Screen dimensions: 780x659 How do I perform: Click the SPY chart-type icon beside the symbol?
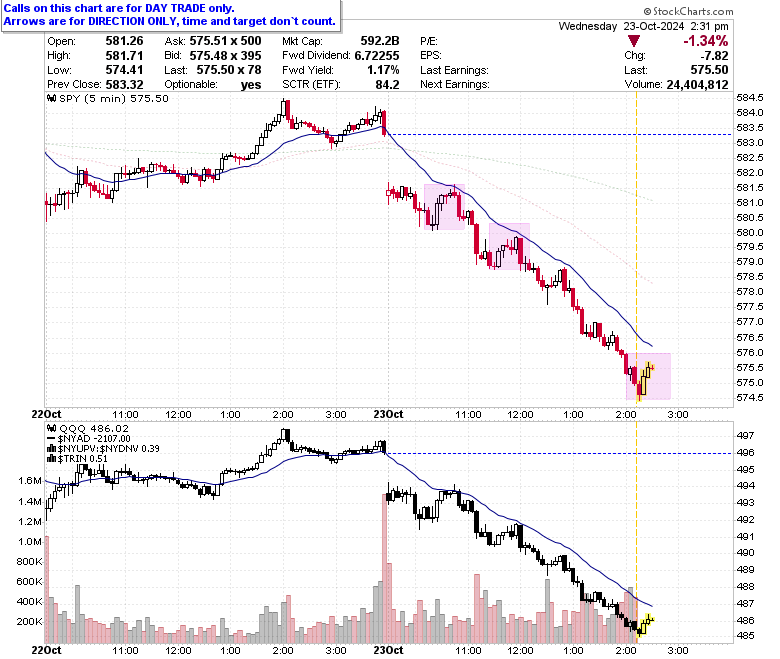coord(52,98)
